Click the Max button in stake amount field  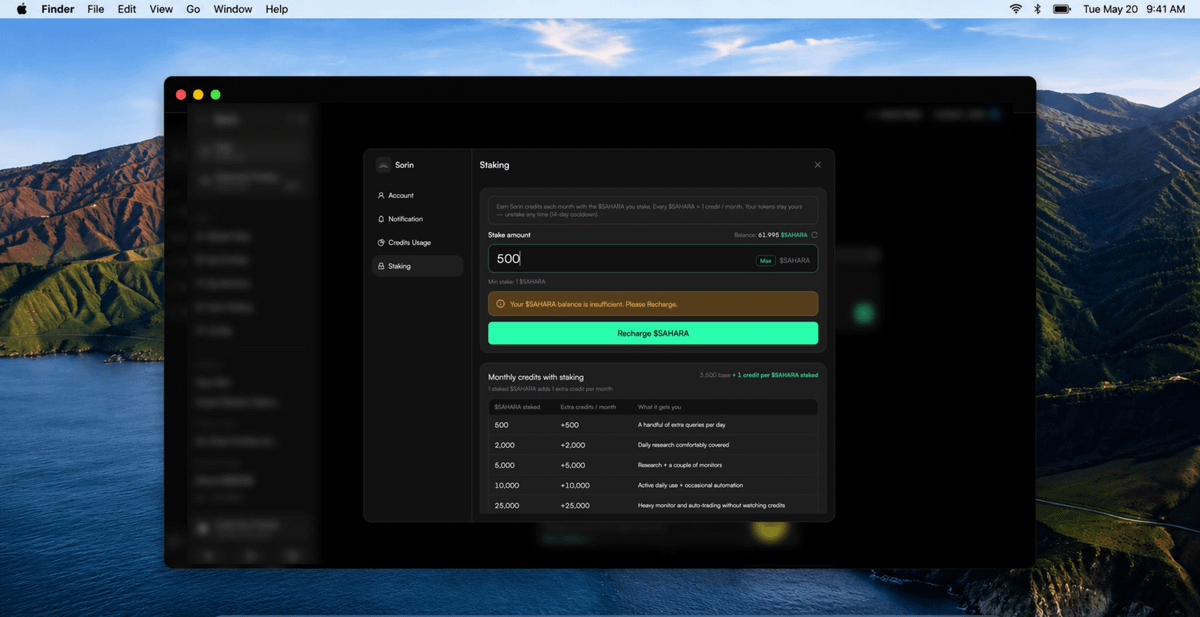765,260
